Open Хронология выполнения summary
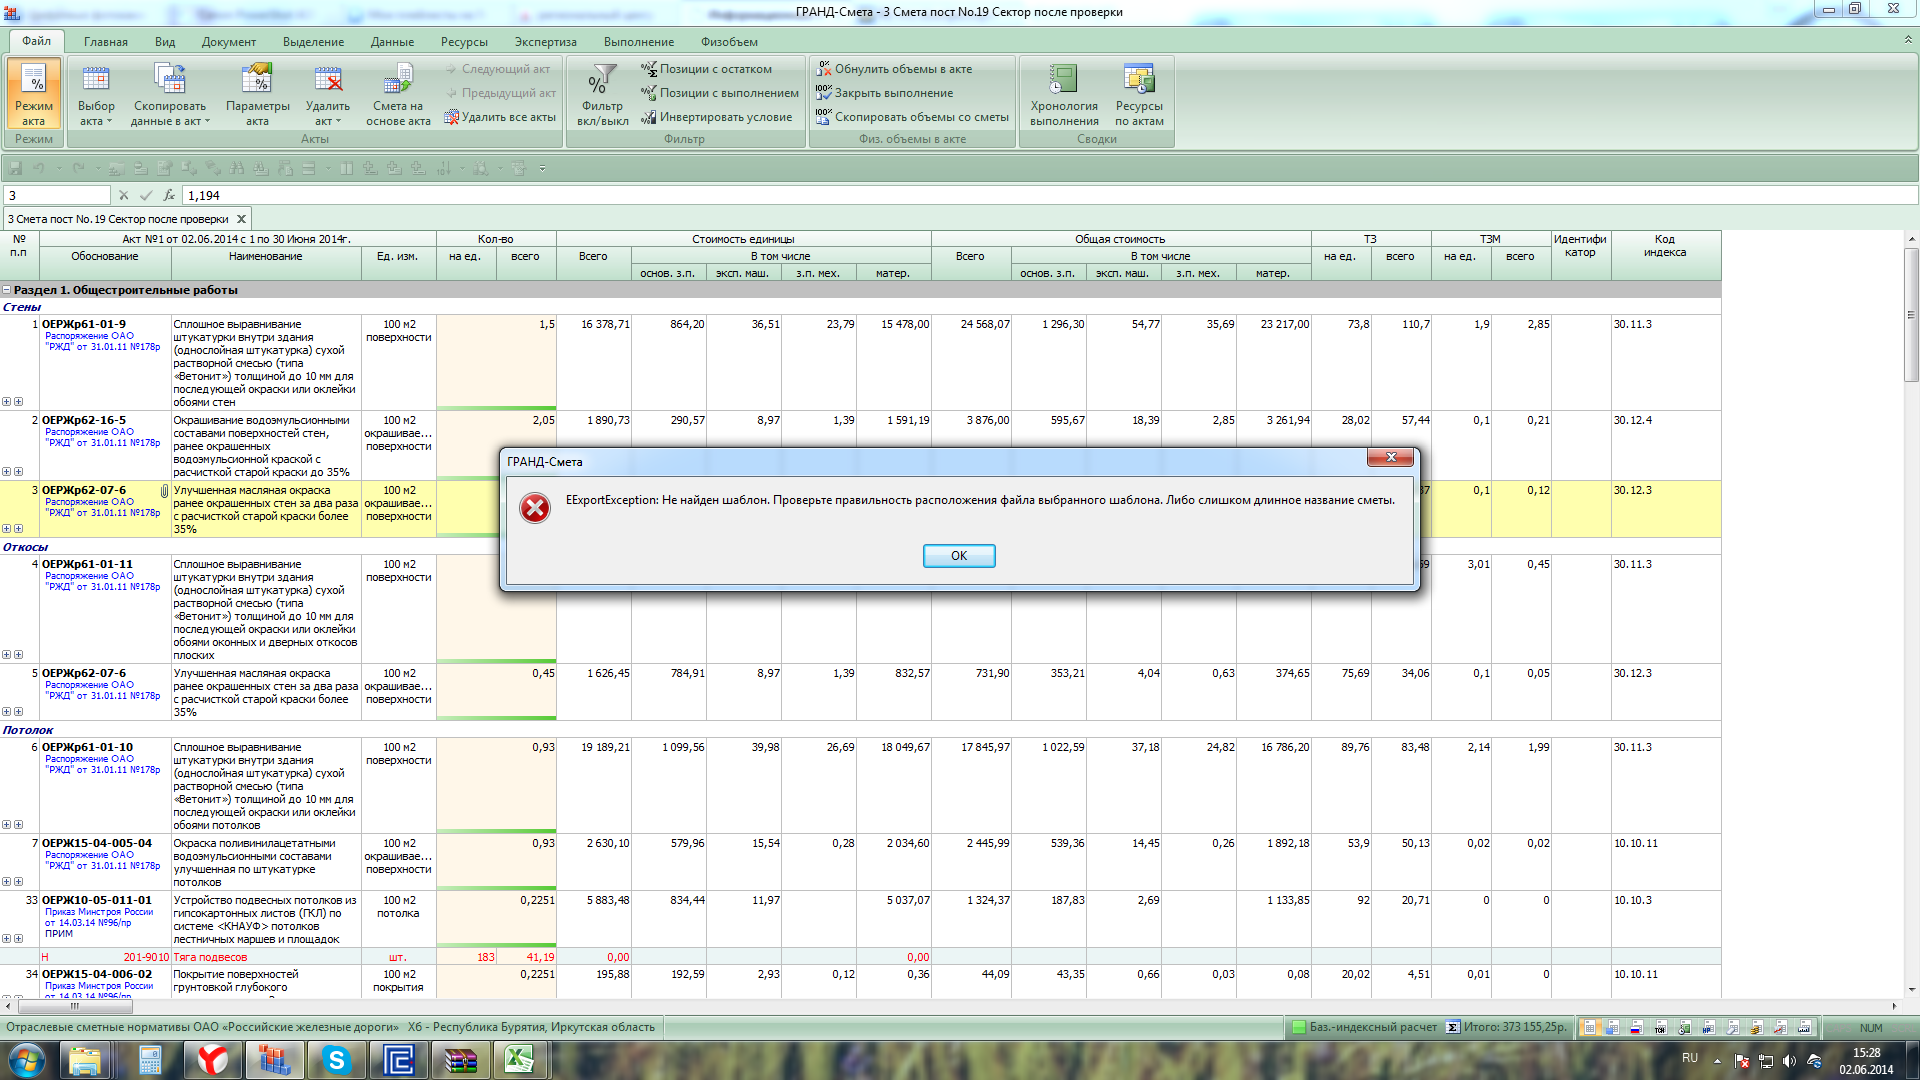 [1064, 93]
